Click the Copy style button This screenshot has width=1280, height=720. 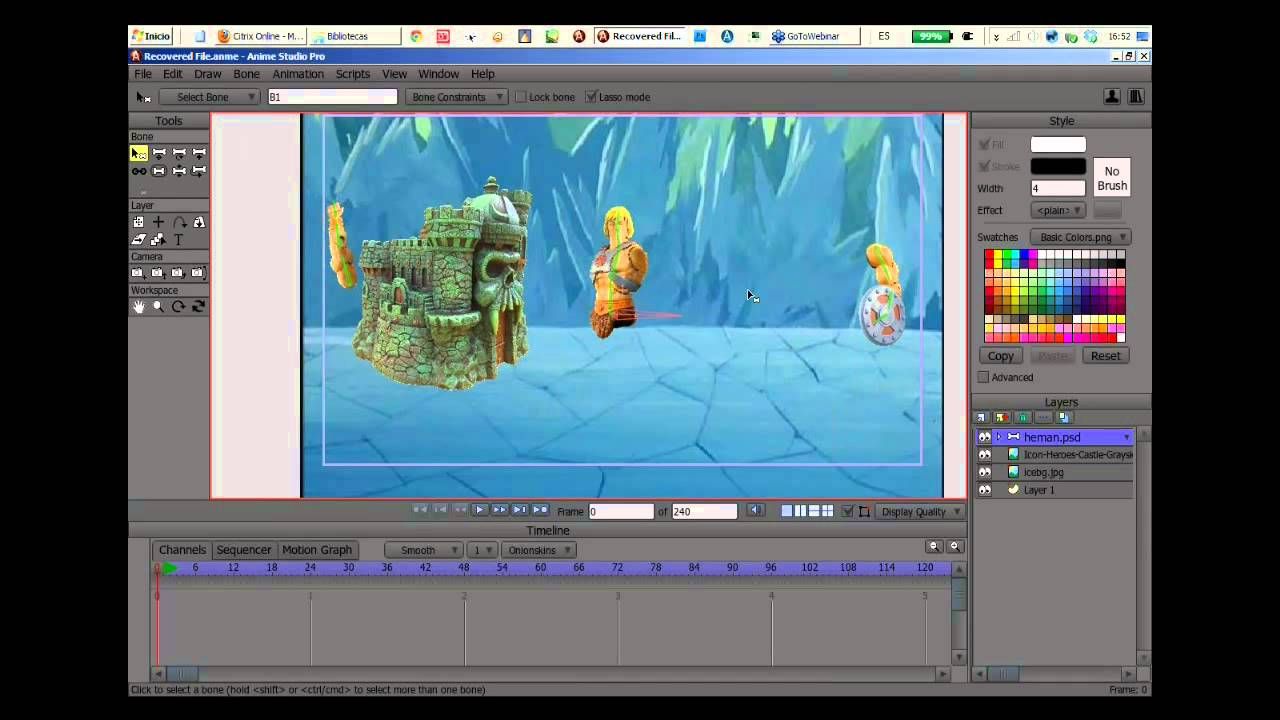tap(1001, 356)
